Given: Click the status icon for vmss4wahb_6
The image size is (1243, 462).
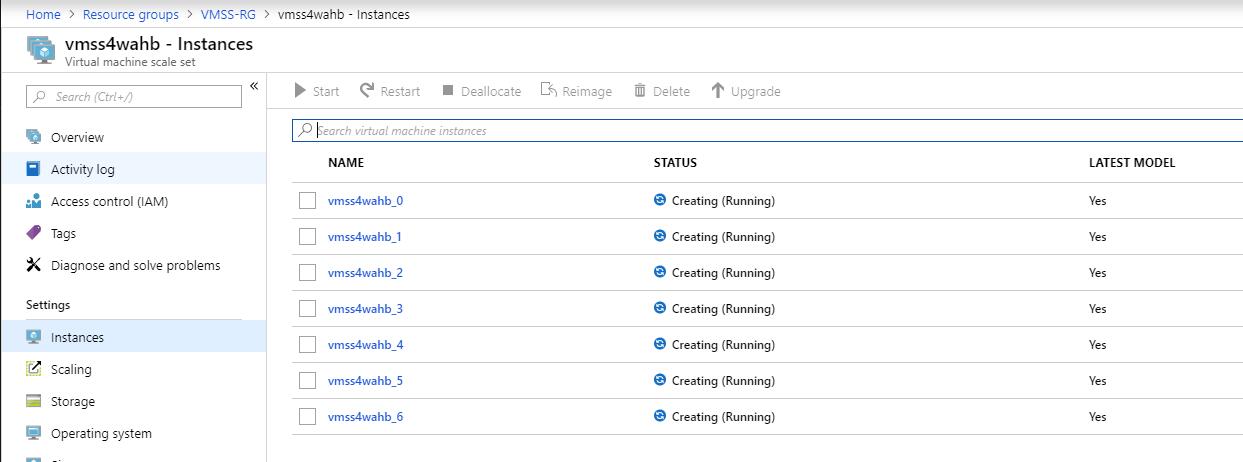Looking at the screenshot, I should 660,416.
